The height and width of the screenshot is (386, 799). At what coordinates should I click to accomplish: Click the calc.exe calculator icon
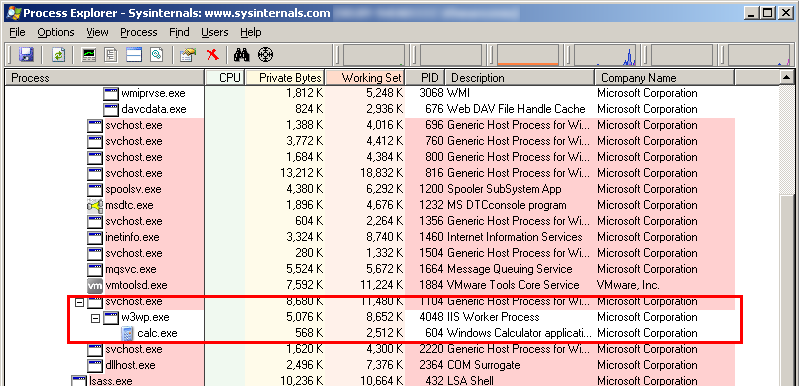(x=127, y=334)
